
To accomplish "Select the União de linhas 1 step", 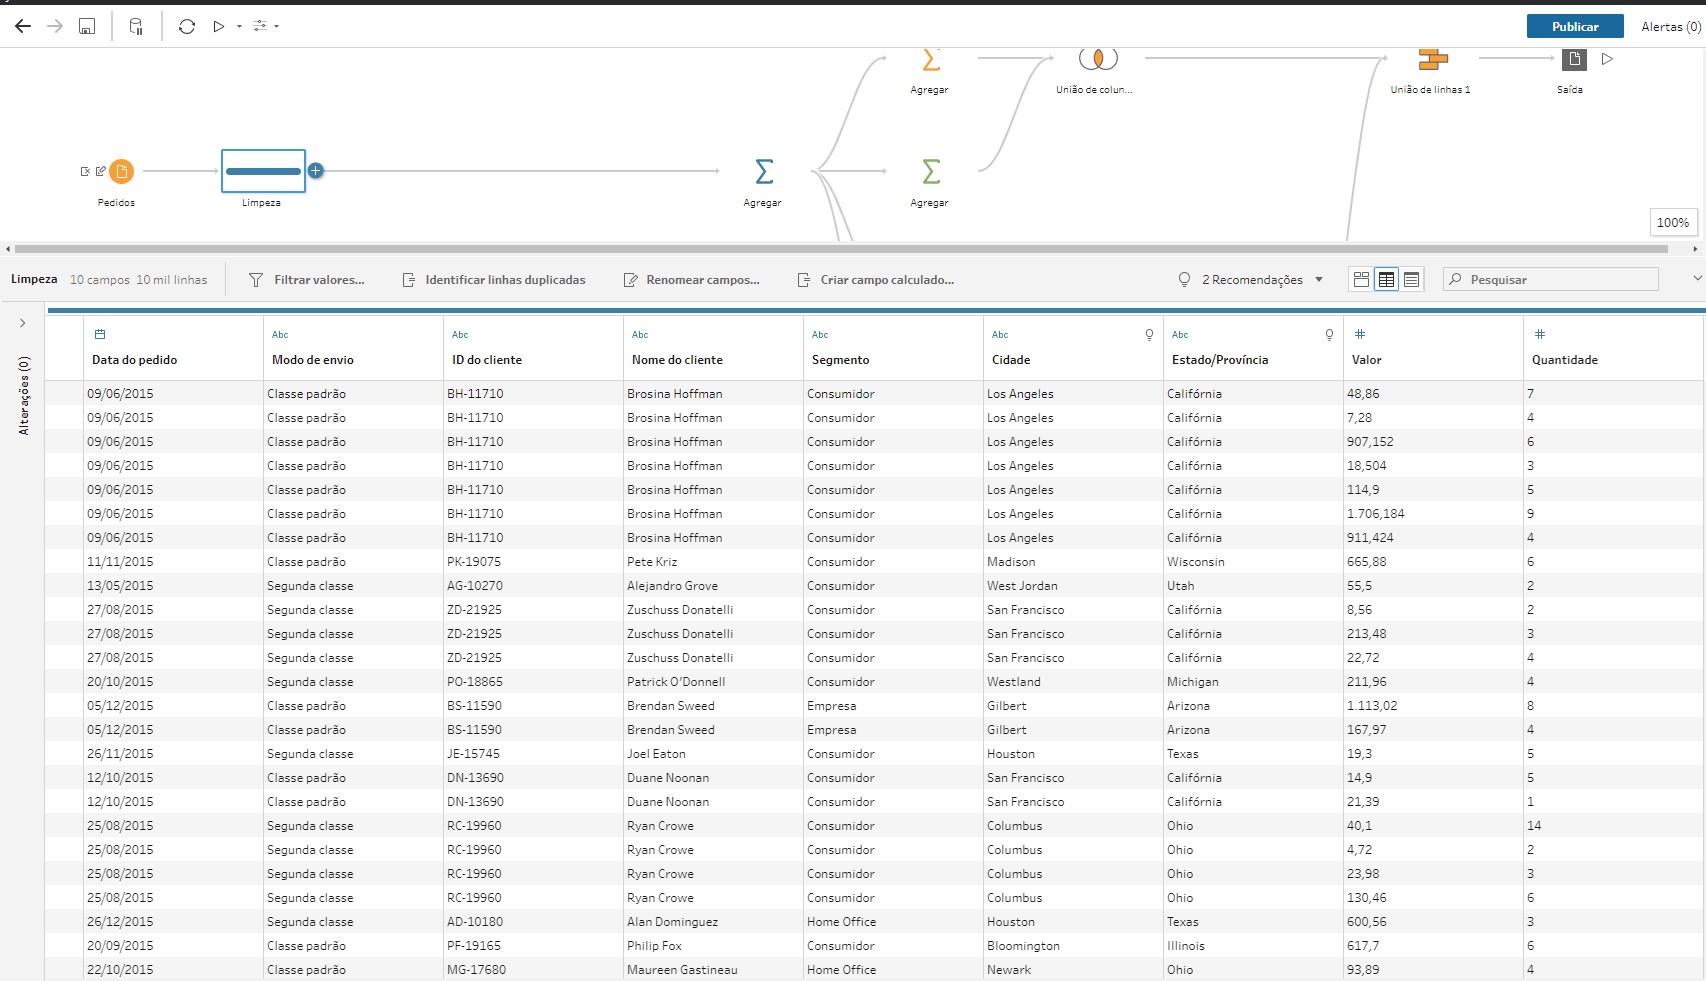I will 1432,61.
